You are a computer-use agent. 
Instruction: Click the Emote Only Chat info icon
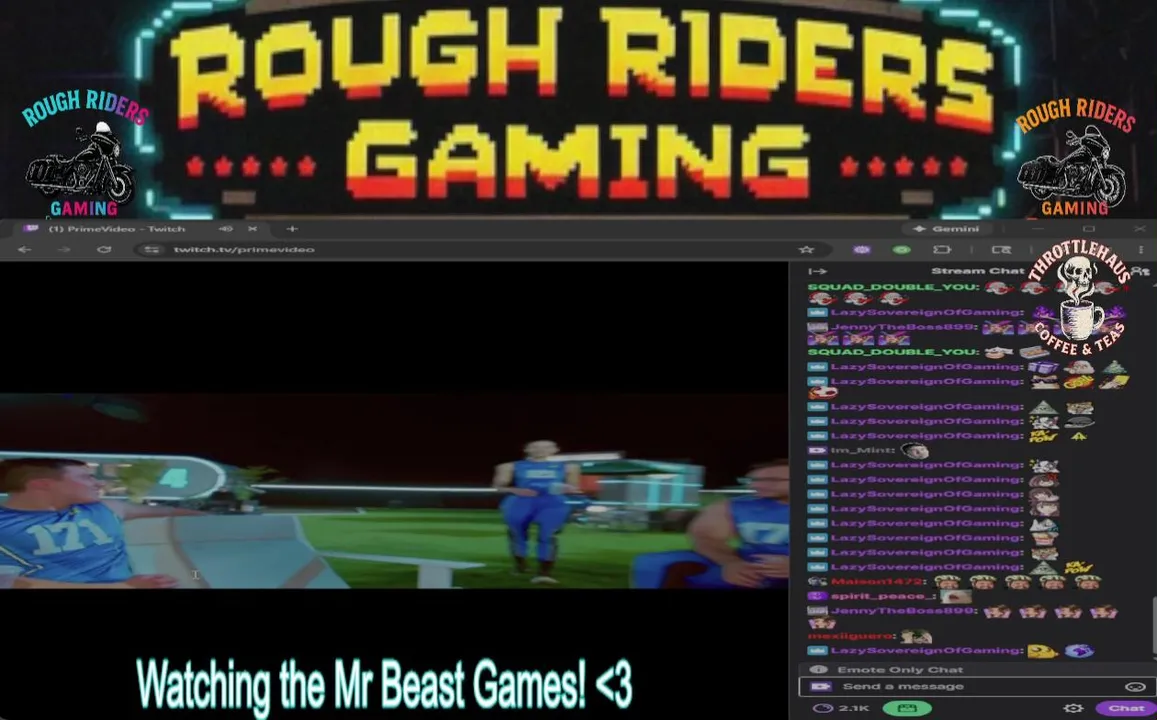point(818,670)
